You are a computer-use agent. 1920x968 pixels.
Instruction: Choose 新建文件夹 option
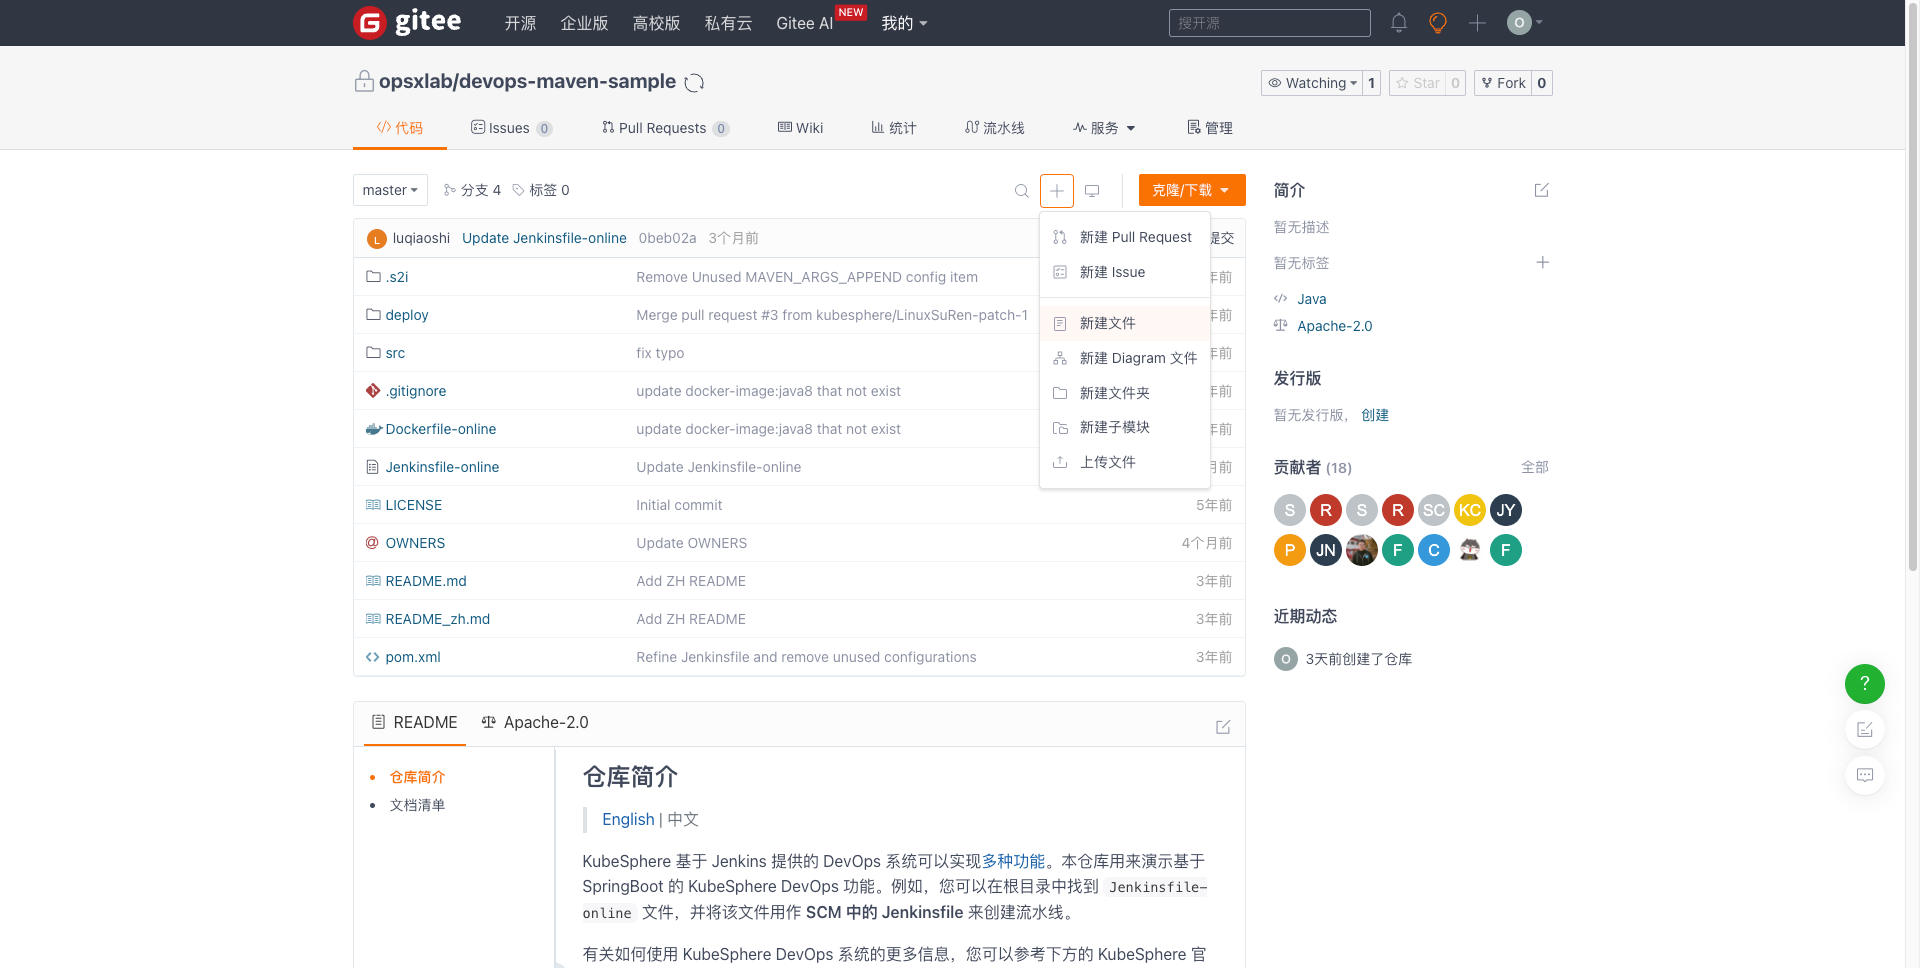pyautogui.click(x=1125, y=393)
